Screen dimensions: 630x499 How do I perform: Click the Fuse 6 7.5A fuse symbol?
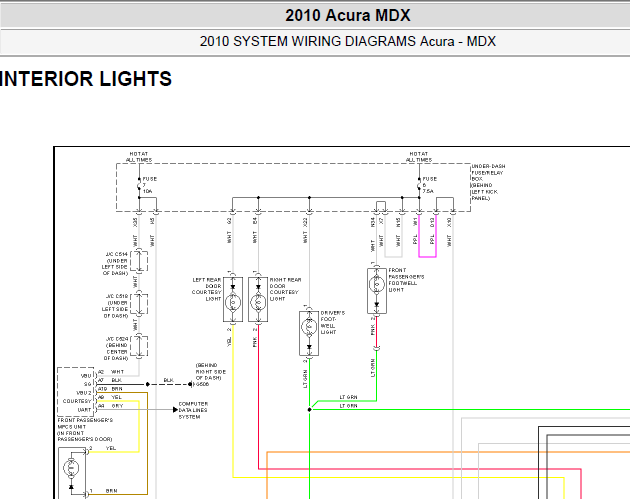(x=419, y=186)
